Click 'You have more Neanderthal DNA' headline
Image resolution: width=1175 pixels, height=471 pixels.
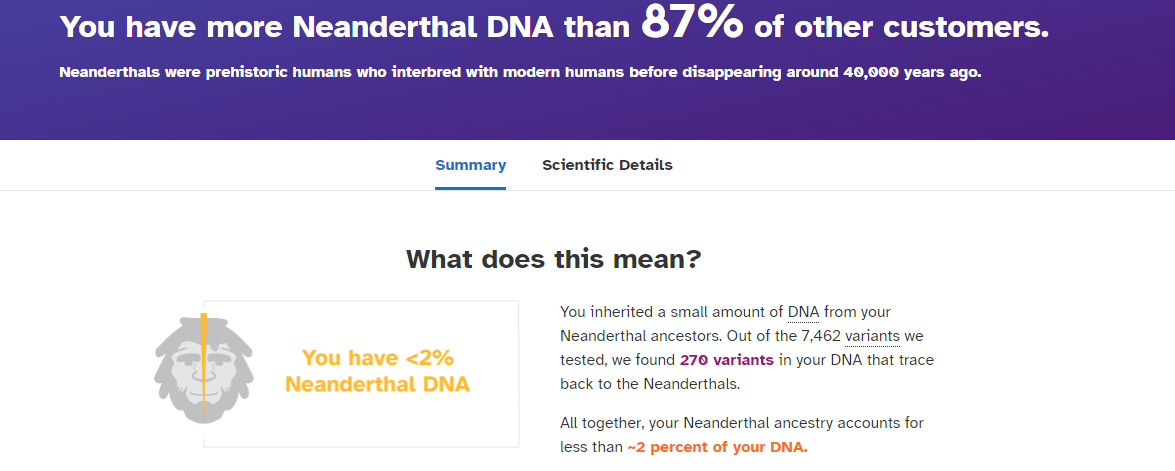coord(347,27)
